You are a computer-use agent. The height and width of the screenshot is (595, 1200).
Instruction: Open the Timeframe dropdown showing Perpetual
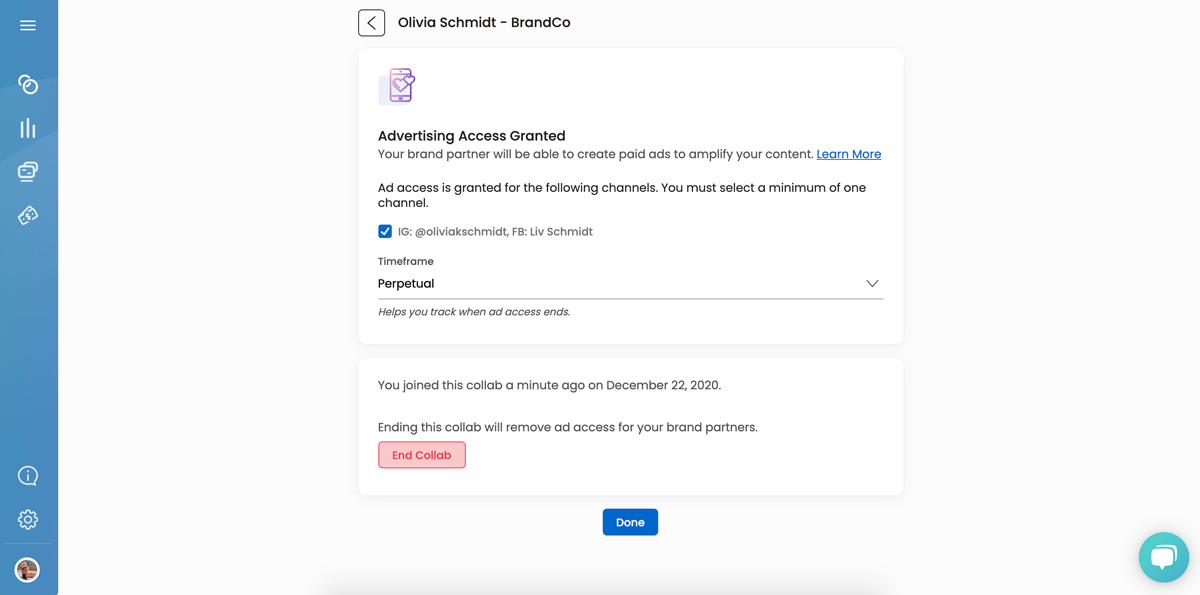[630, 283]
